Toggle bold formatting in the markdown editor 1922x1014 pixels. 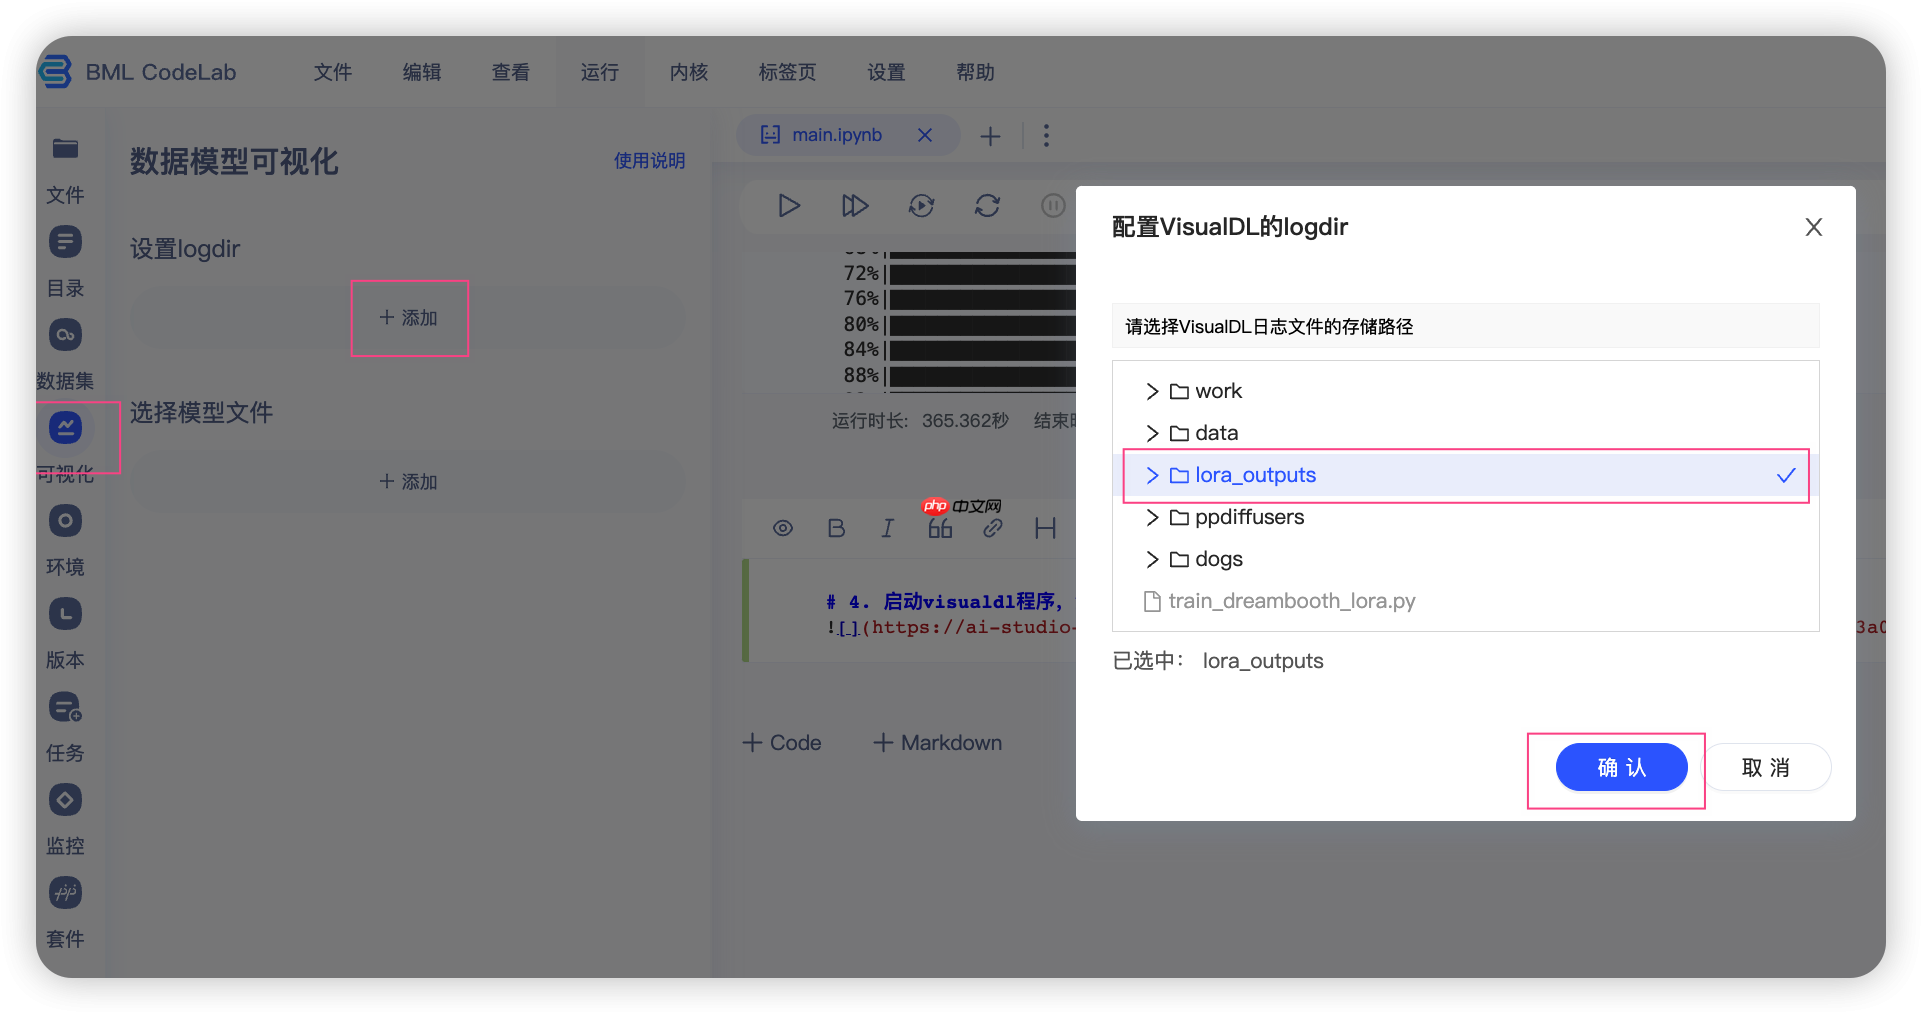coord(836,528)
